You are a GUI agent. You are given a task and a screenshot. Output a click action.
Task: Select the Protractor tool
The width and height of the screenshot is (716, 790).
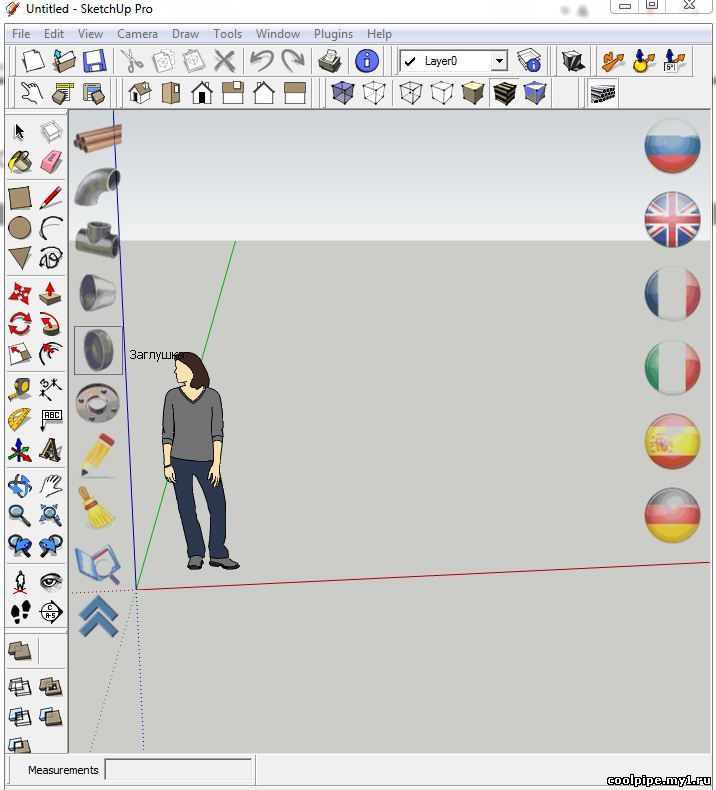pyautogui.click(x=20, y=420)
